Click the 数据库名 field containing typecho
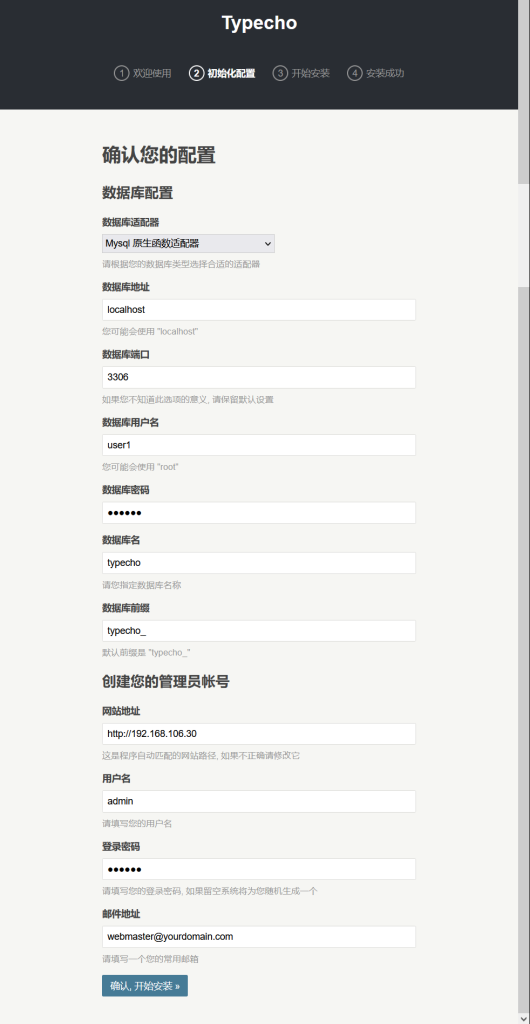Image resolution: width=530 pixels, height=1024 pixels. tap(258, 563)
